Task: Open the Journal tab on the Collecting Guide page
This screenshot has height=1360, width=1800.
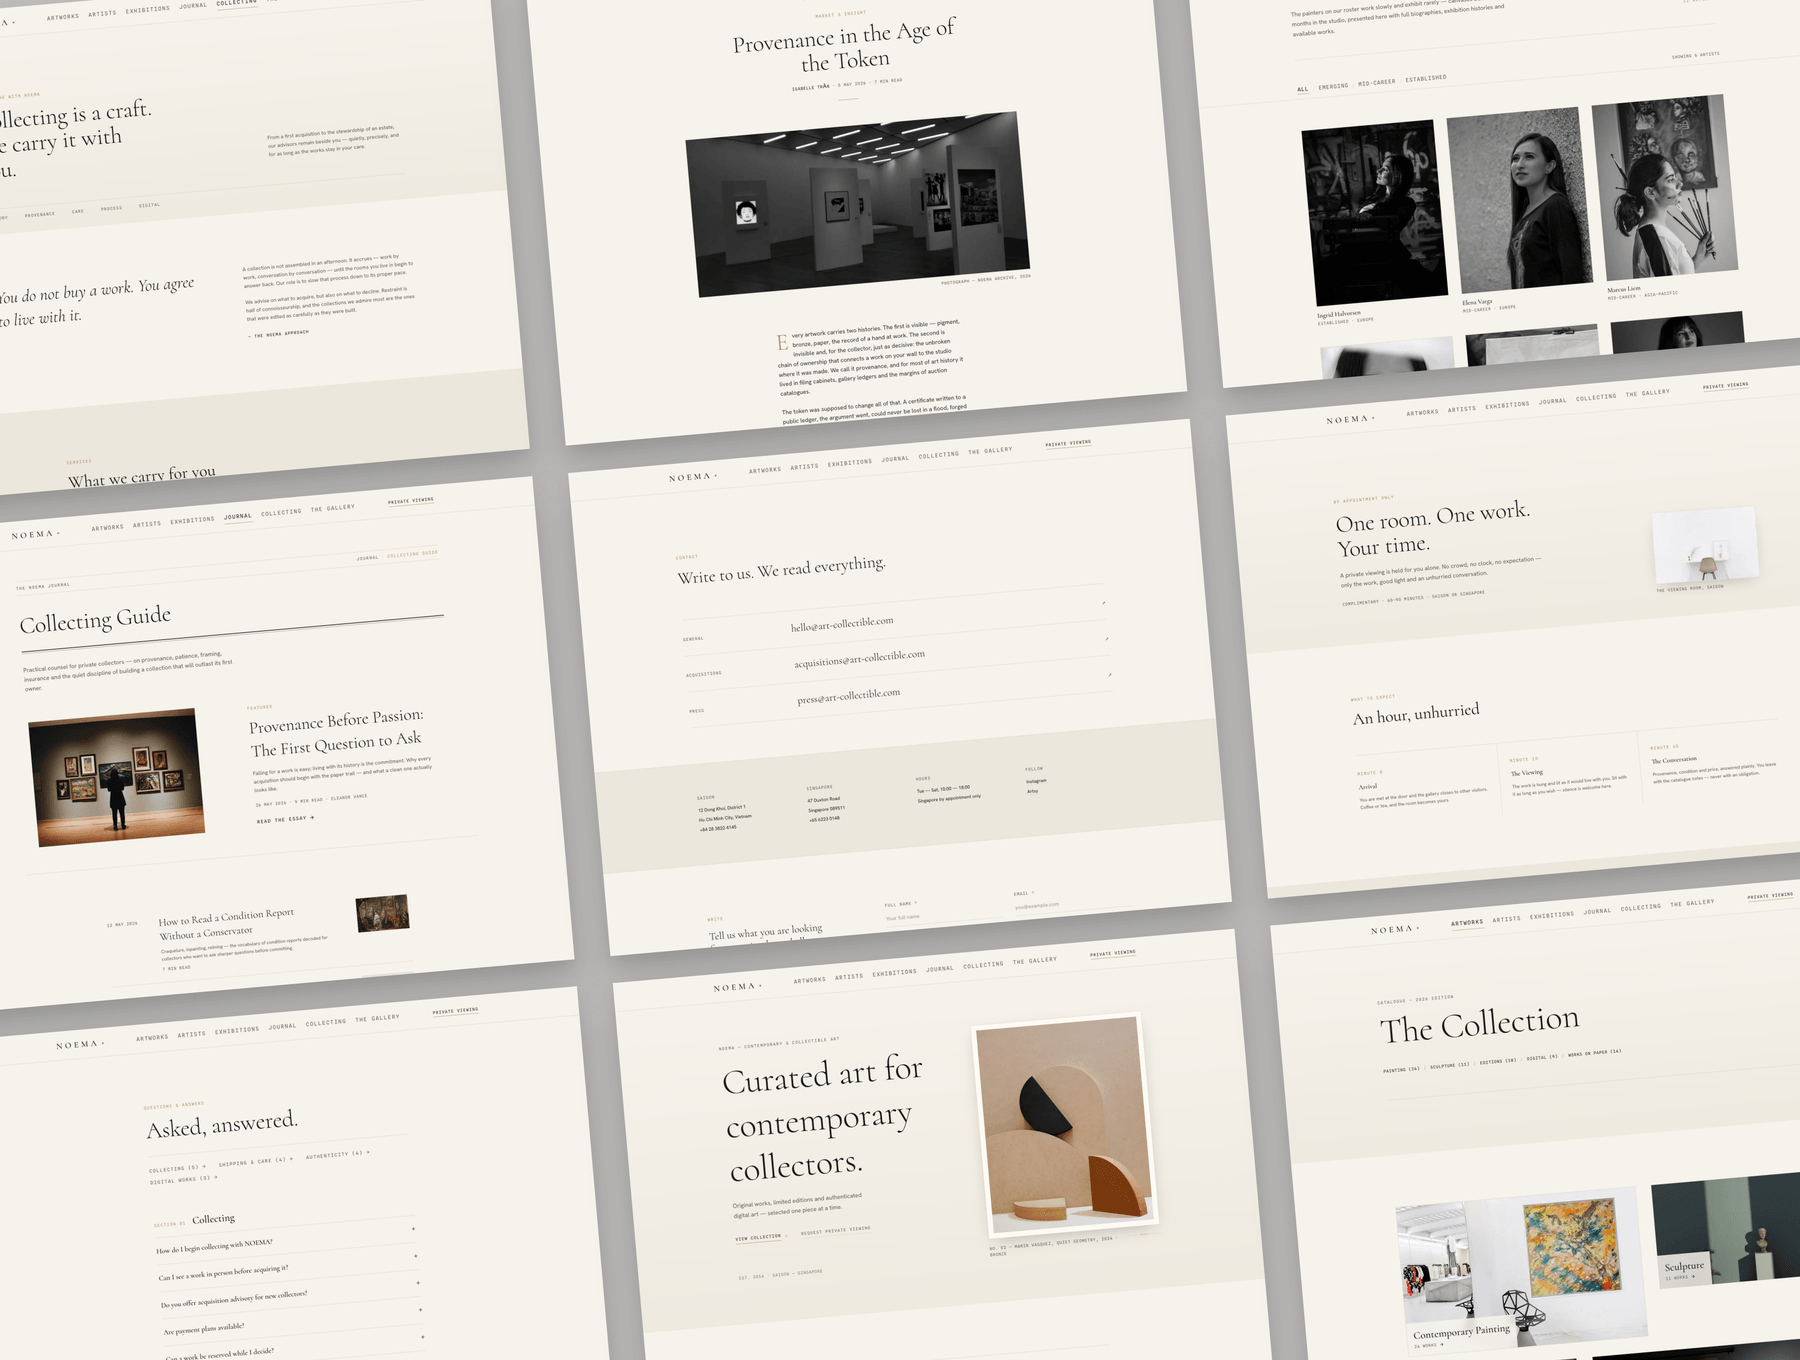Action: 238,517
